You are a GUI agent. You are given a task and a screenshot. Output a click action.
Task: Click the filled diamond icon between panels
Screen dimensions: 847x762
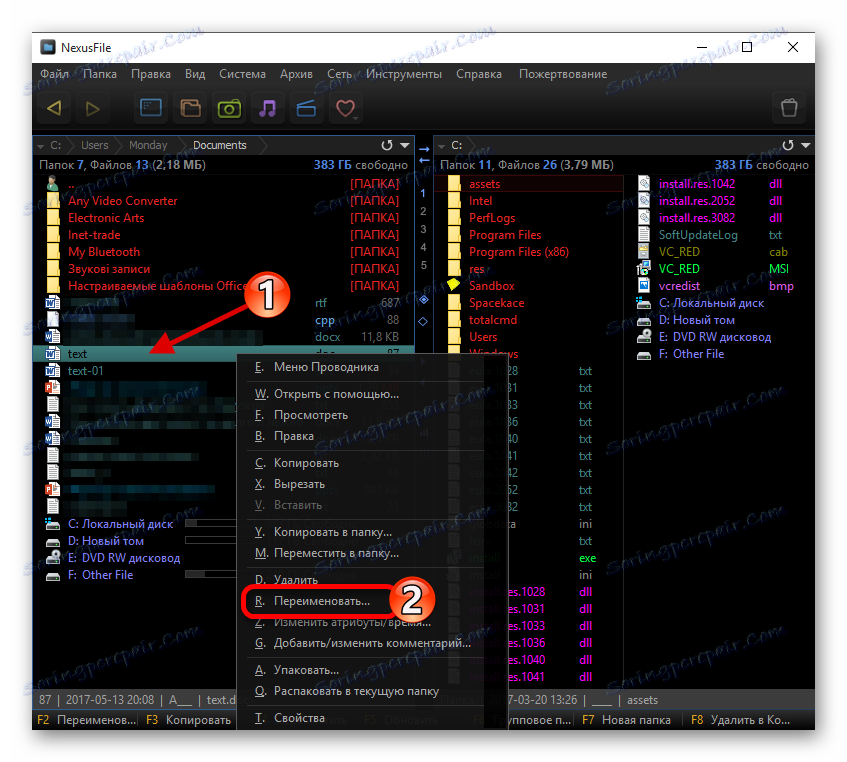pyautogui.click(x=424, y=300)
